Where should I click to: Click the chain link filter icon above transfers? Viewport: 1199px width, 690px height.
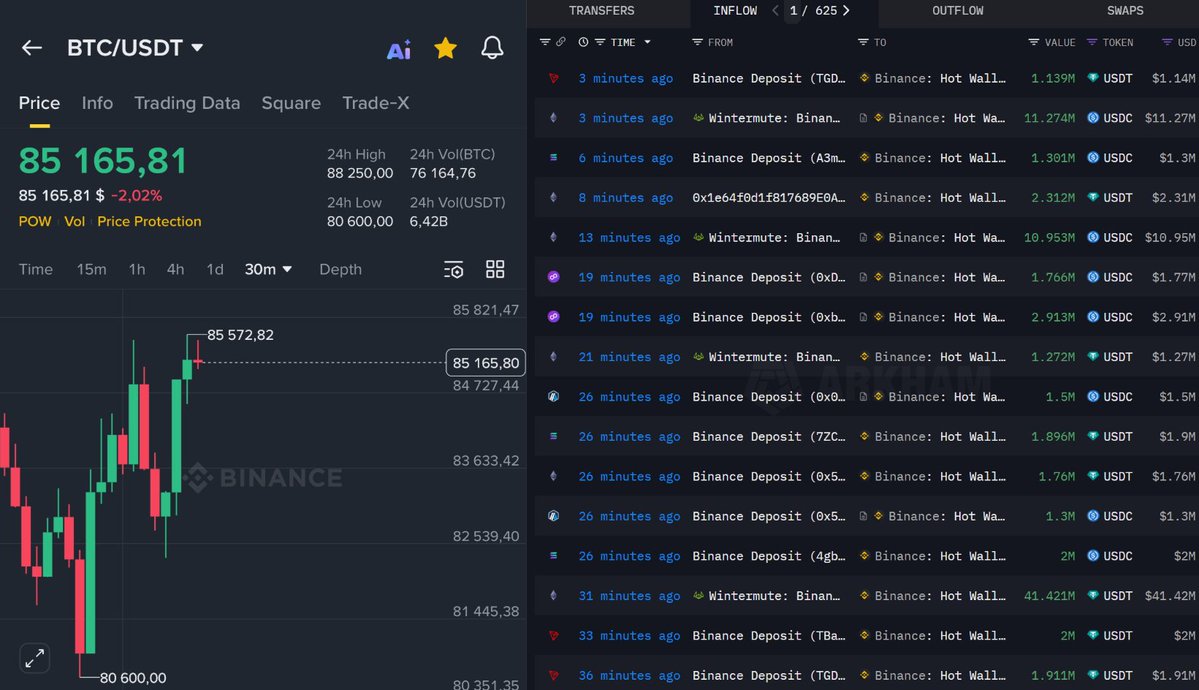(563, 42)
